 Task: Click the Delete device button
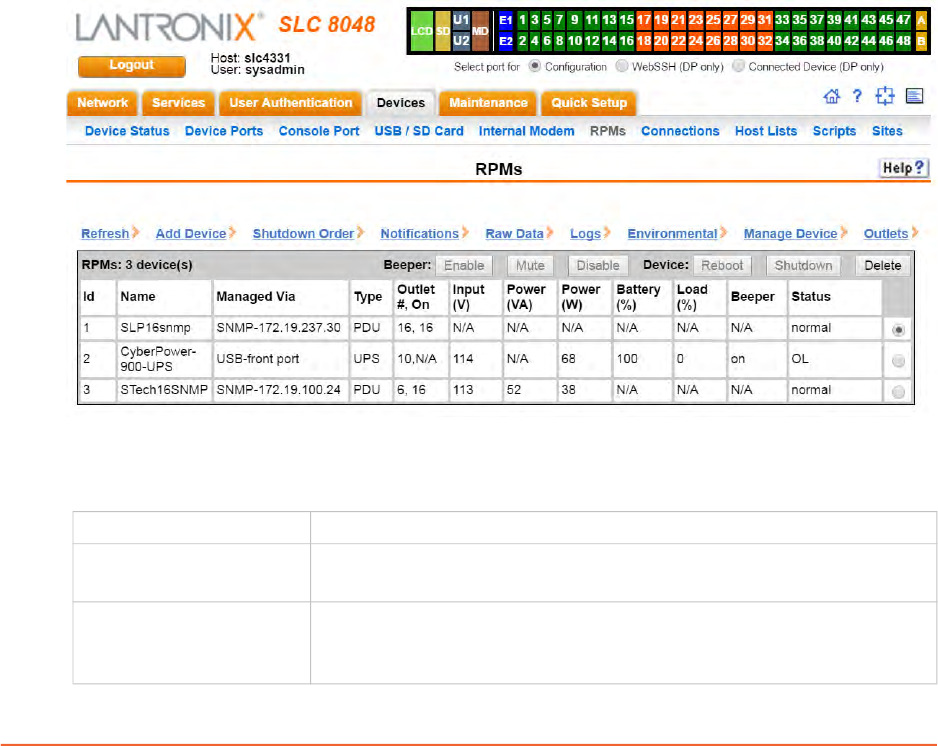tap(882, 266)
